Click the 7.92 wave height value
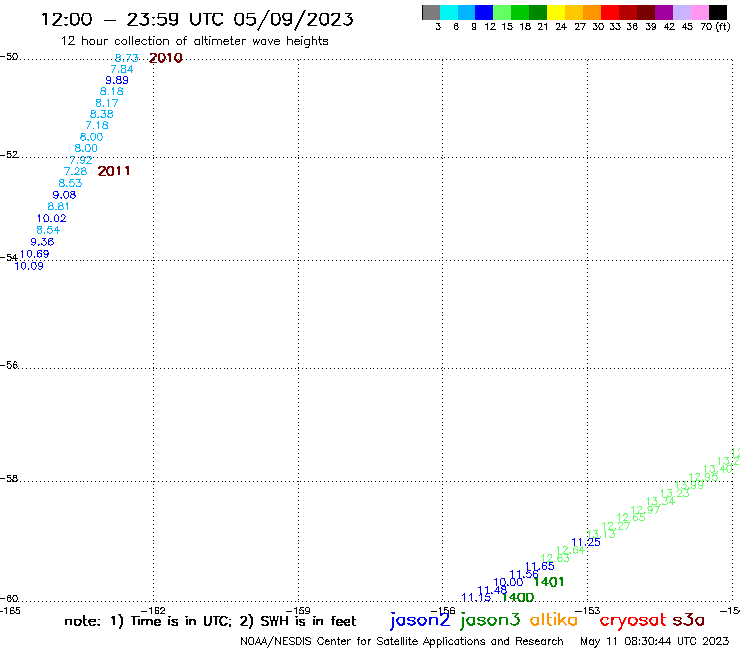This screenshot has width=740, height=650. coord(81,160)
